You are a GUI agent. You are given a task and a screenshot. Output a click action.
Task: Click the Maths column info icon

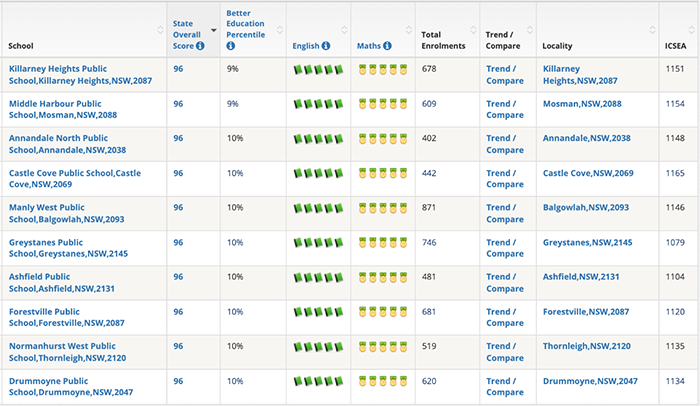click(387, 46)
